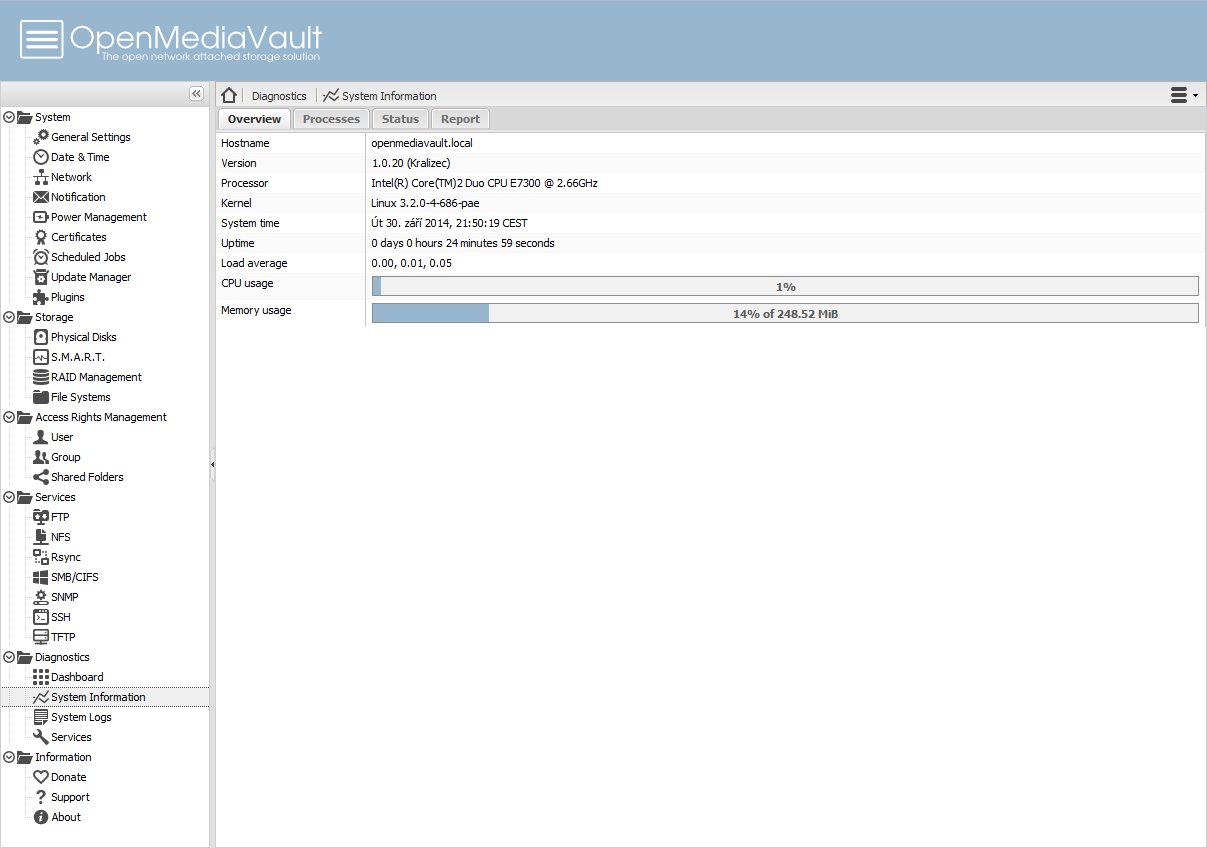Open the top-right hamburger menu dropdown
The height and width of the screenshot is (848, 1207).
point(1184,95)
